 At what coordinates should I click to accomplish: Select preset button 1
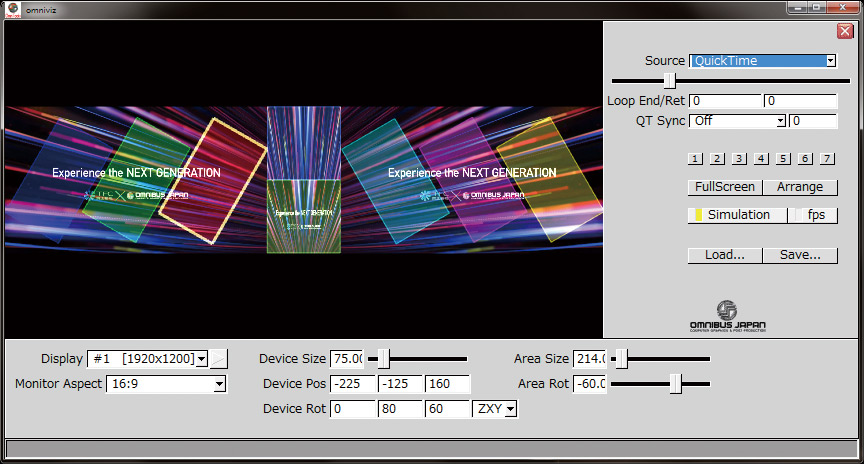[695, 159]
